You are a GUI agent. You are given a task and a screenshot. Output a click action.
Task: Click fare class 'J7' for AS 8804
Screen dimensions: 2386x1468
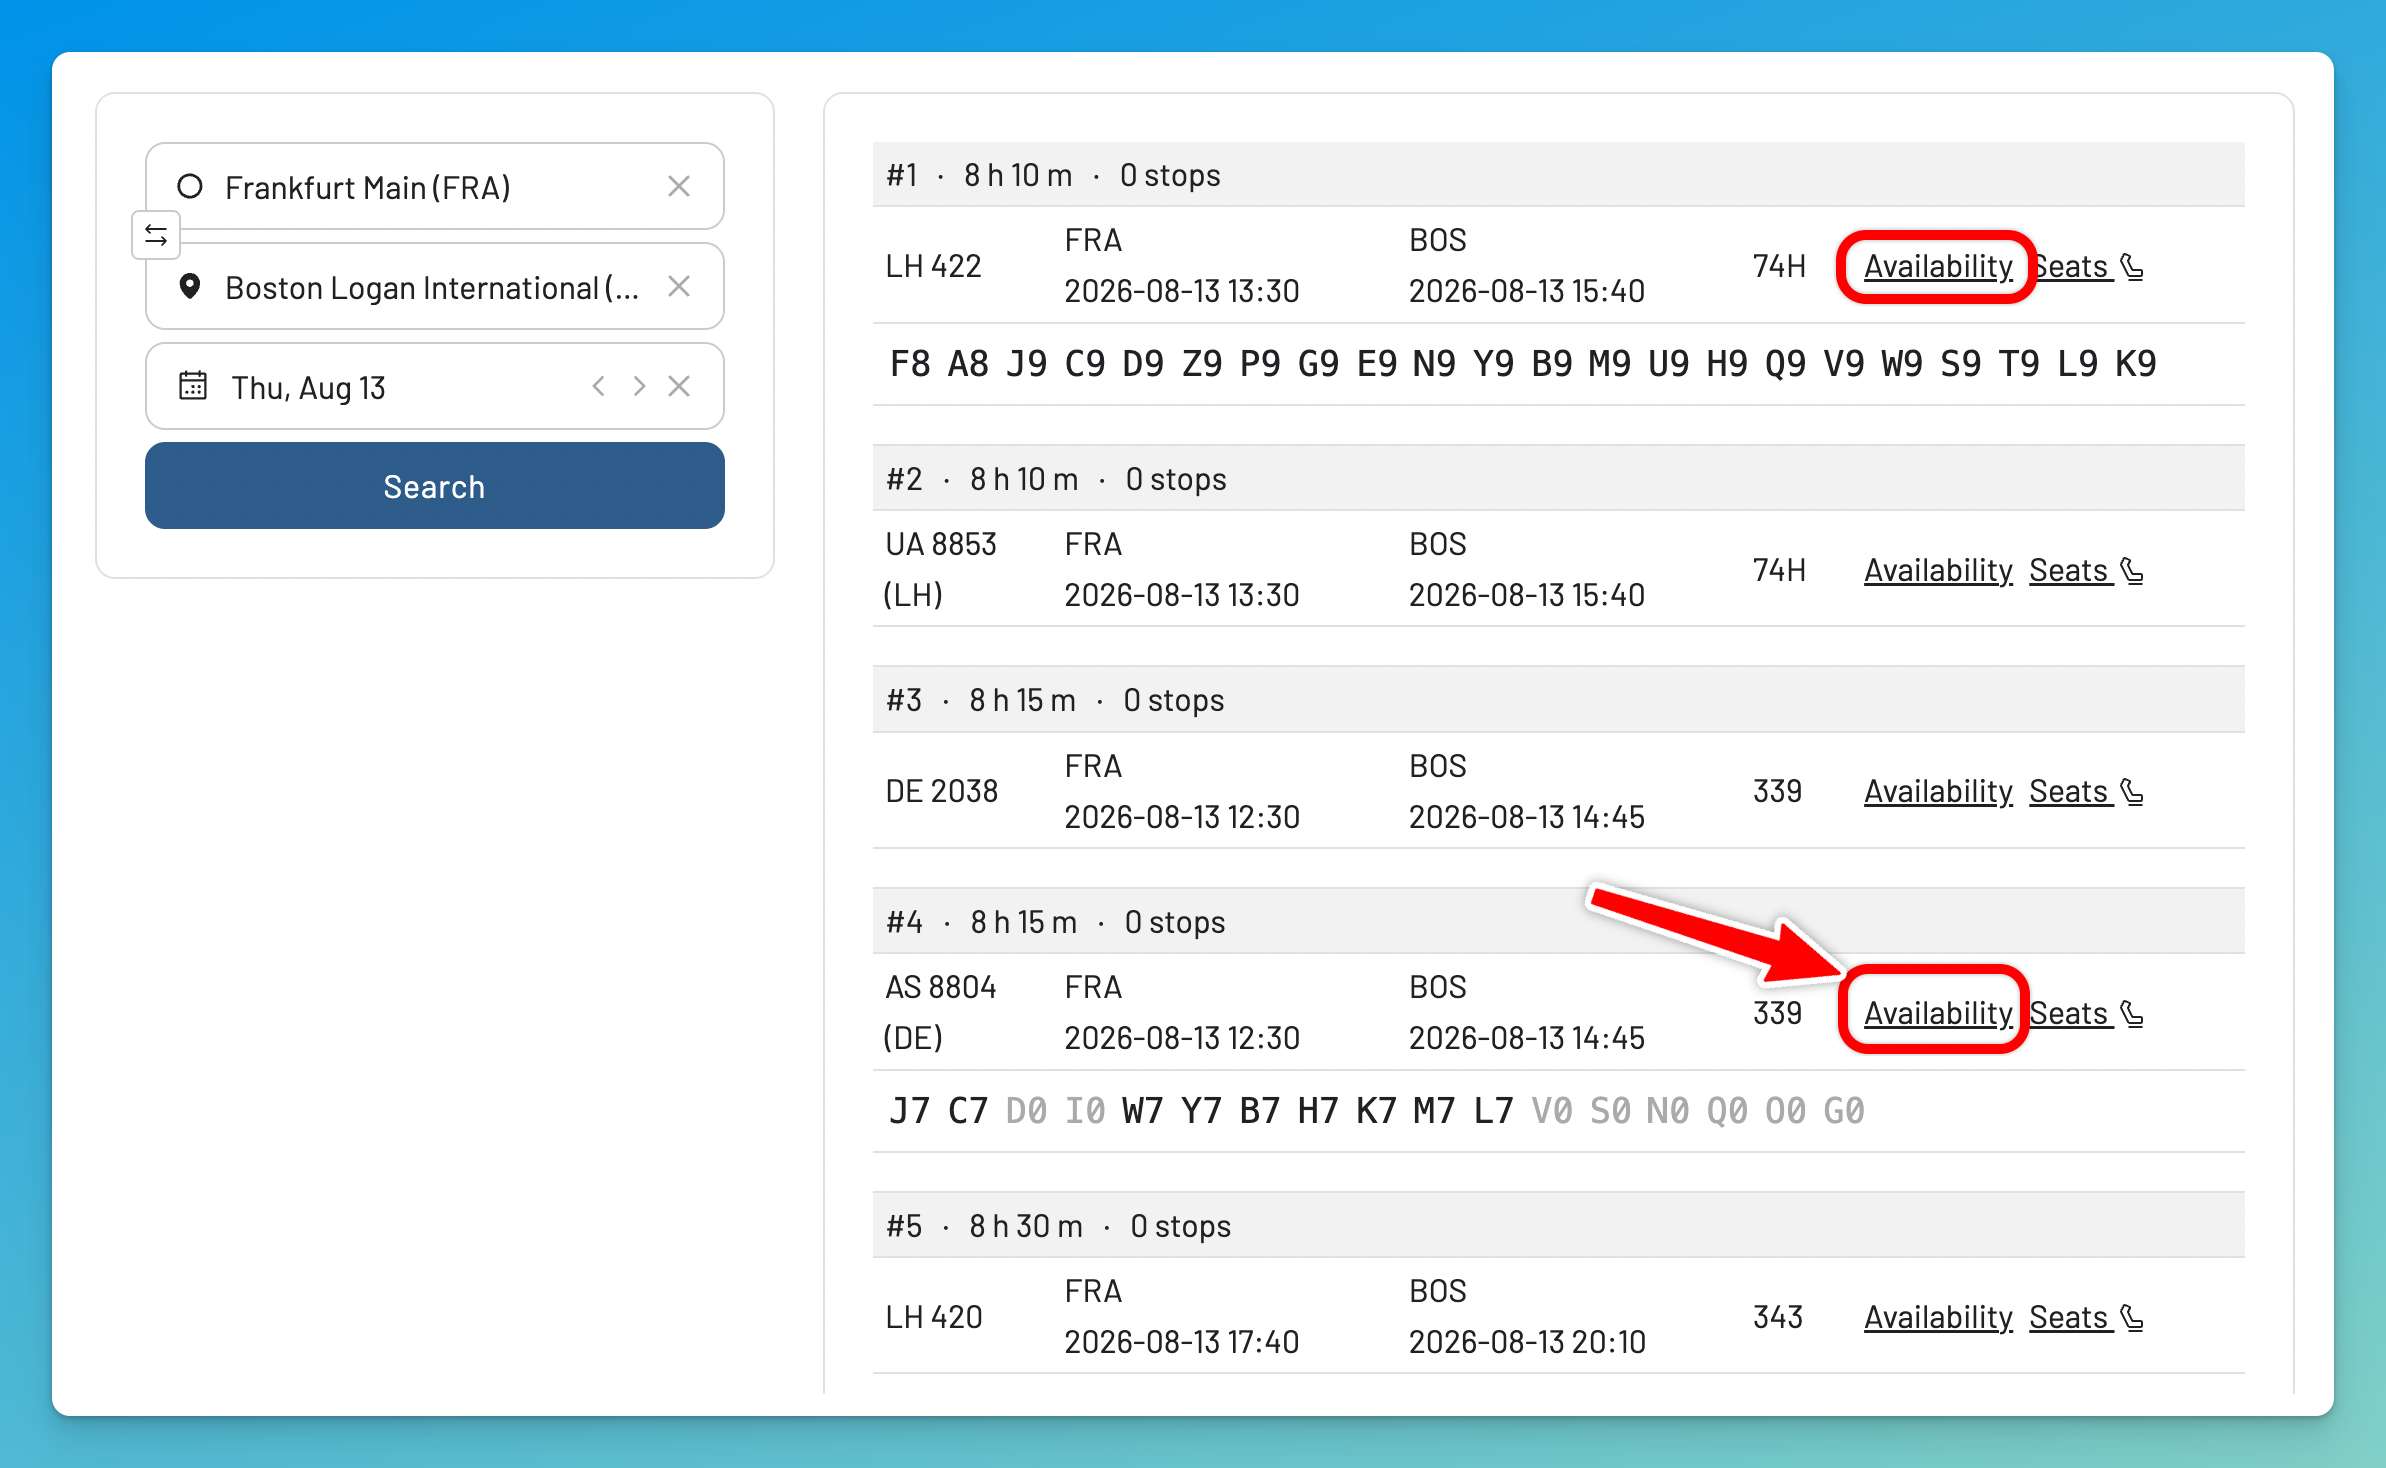(x=910, y=1111)
